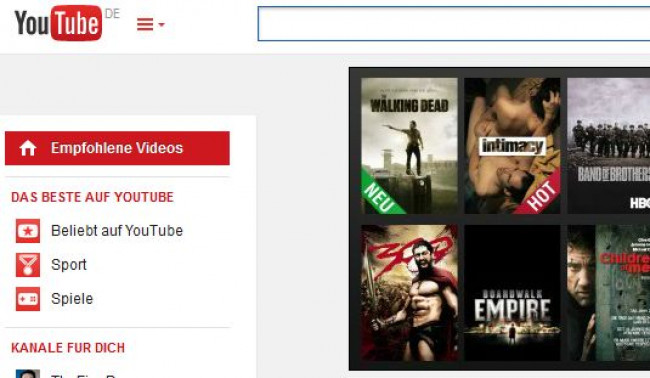Open The Walking Dead poster

click(x=409, y=146)
